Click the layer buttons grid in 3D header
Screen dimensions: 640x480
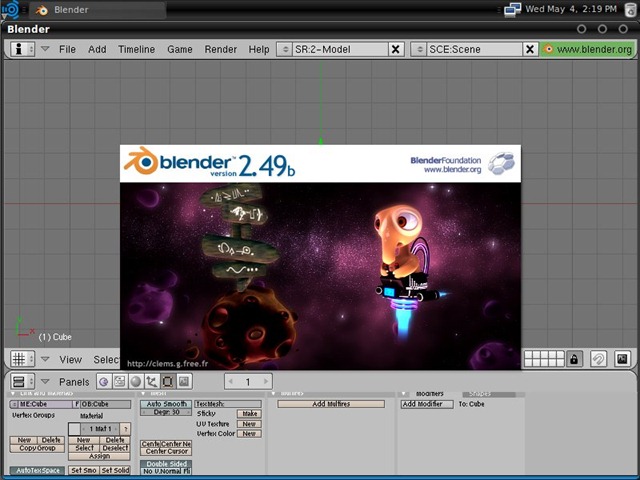(x=544, y=359)
